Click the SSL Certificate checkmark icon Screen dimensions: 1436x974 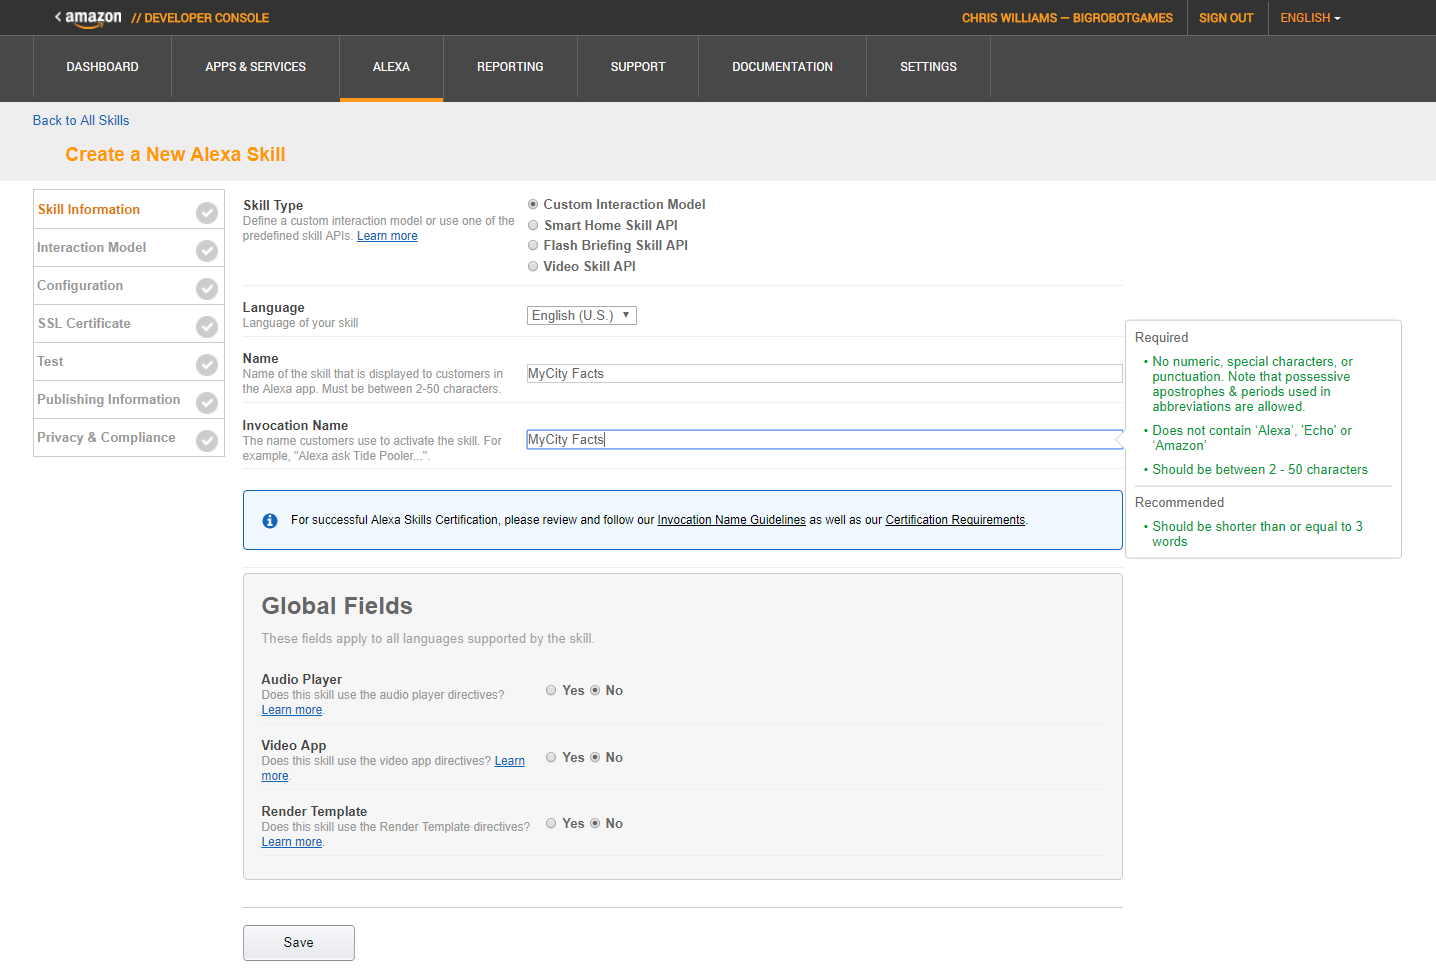207,326
